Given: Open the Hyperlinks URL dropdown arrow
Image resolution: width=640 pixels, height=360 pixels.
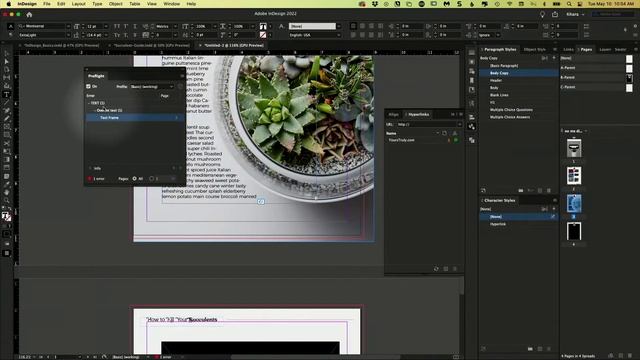Looking at the screenshot, I should [x=460, y=124].
